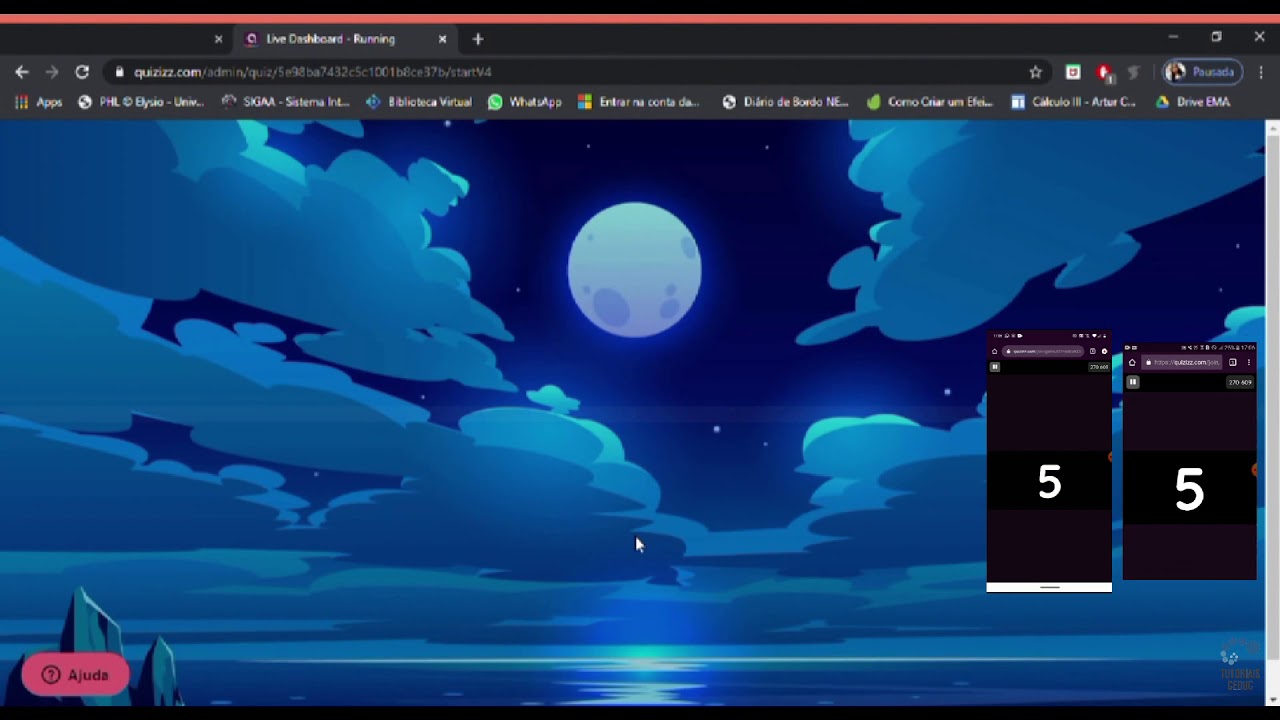Image resolution: width=1280 pixels, height=720 pixels.
Task: Reload the Quizizz page
Action: pos(82,72)
